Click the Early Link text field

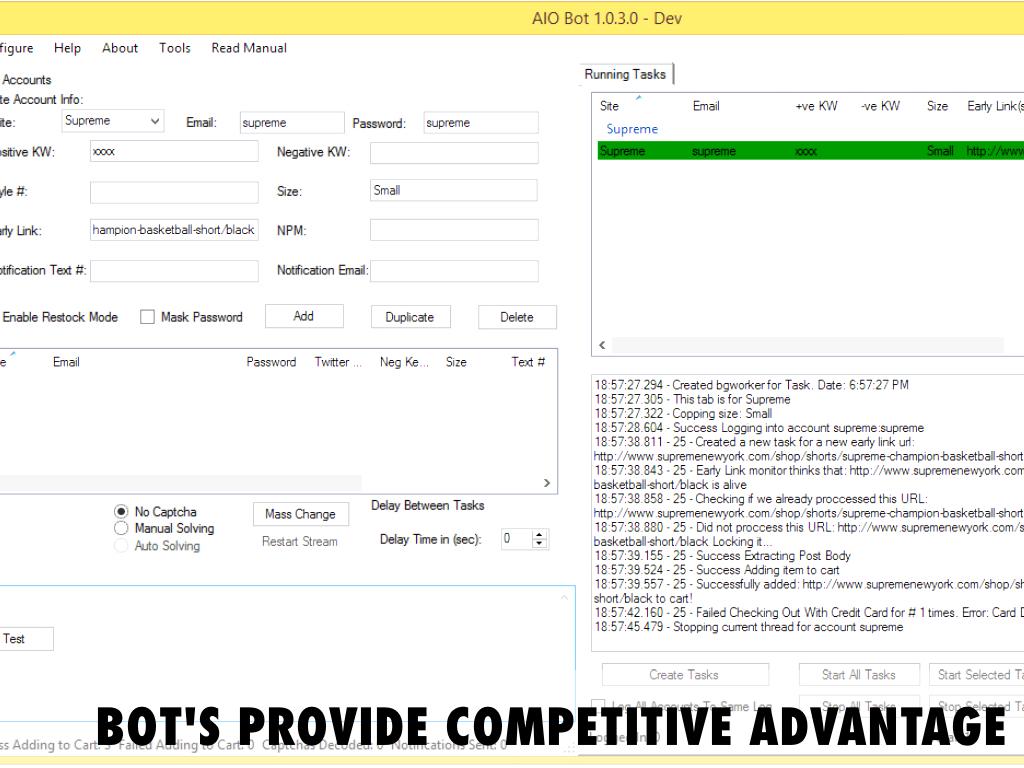point(174,230)
